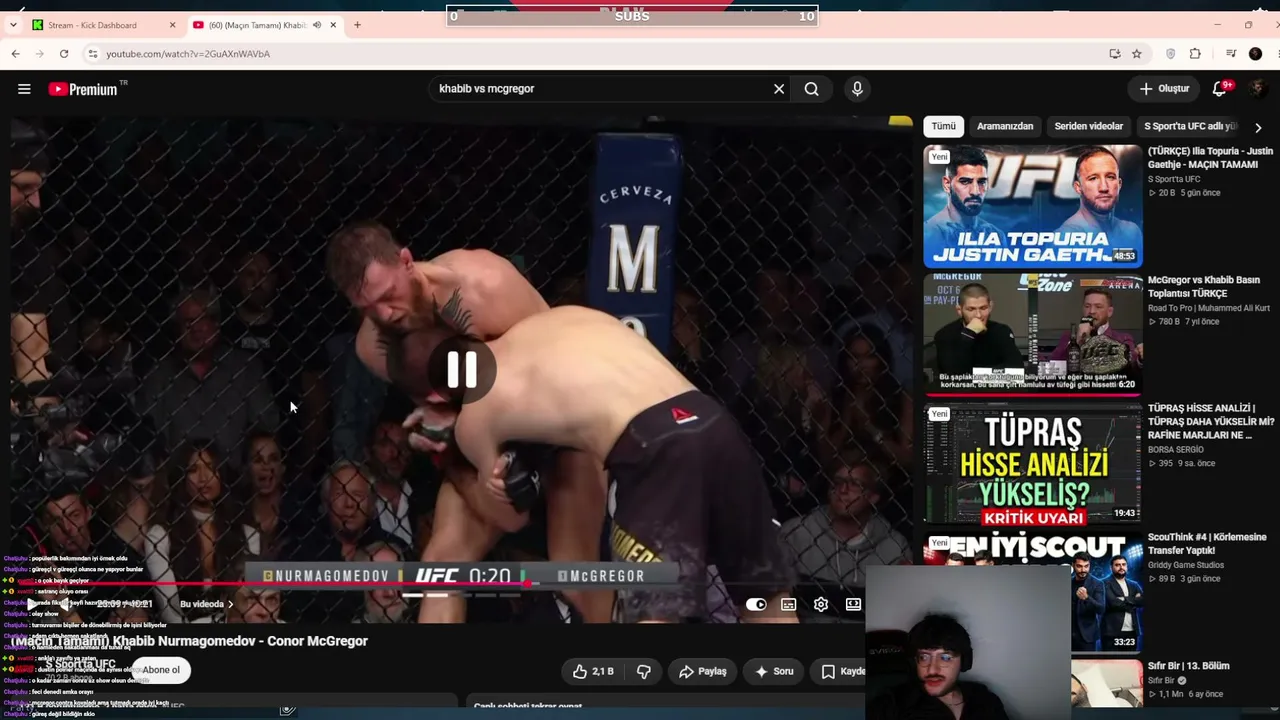
Task: Open the YouTube account avatar menu
Action: (x=1258, y=89)
